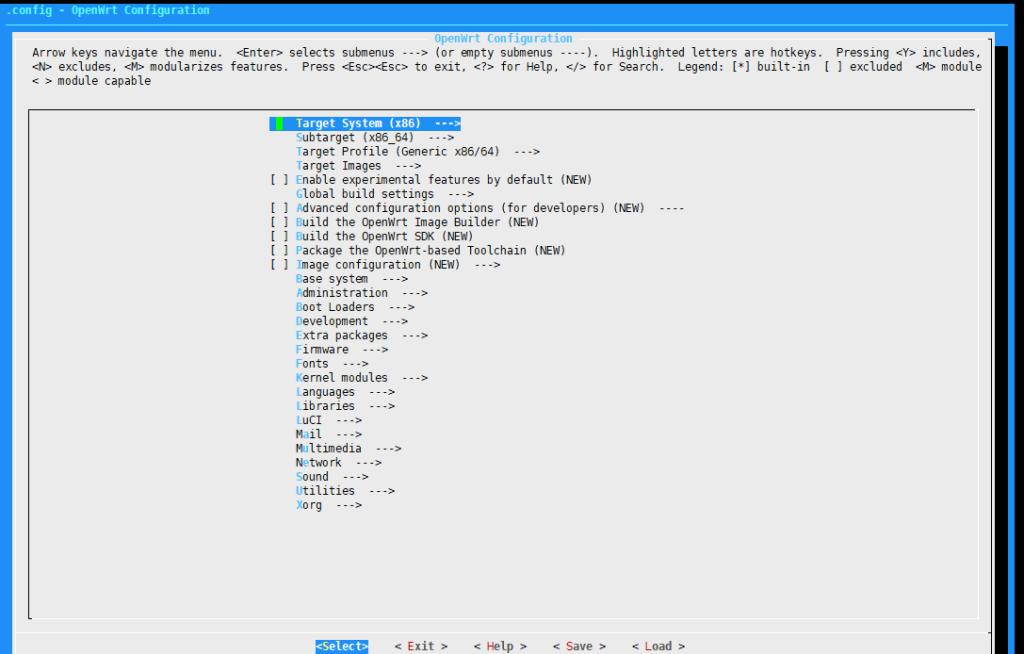
Task: Click the '.config - OpenWrt Configuration' header text
Action: point(108,10)
